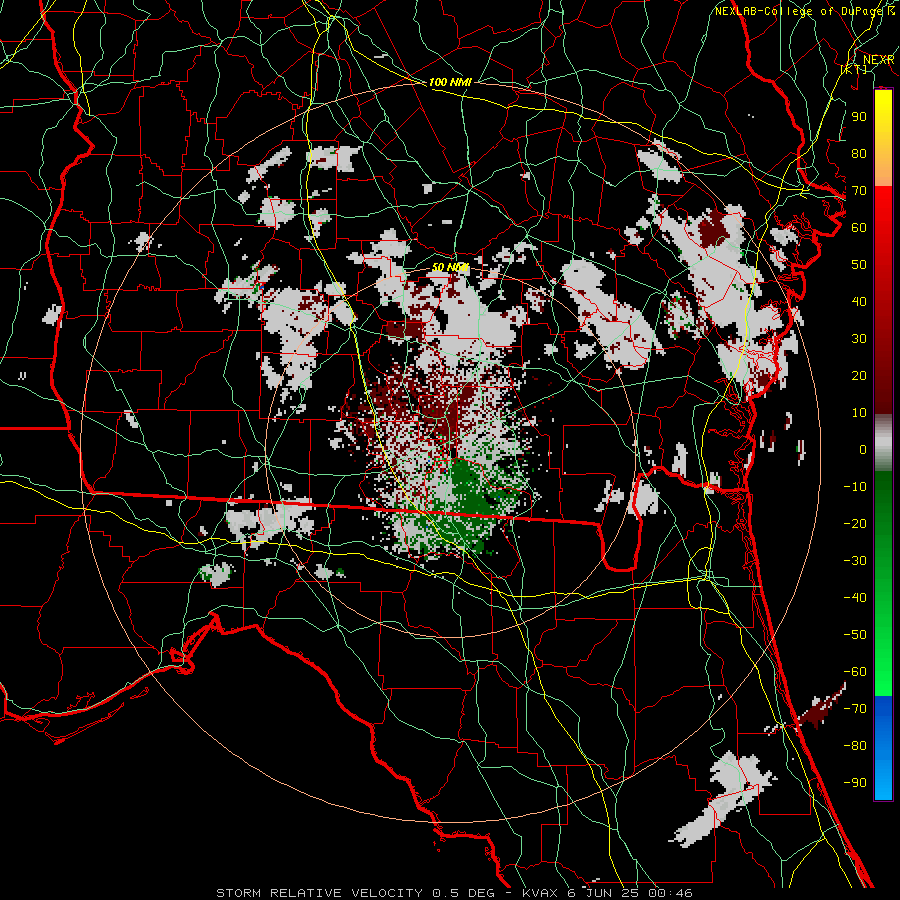Select the -40 value on velocity scale
This screenshot has width=900, height=900.
[x=855, y=598]
